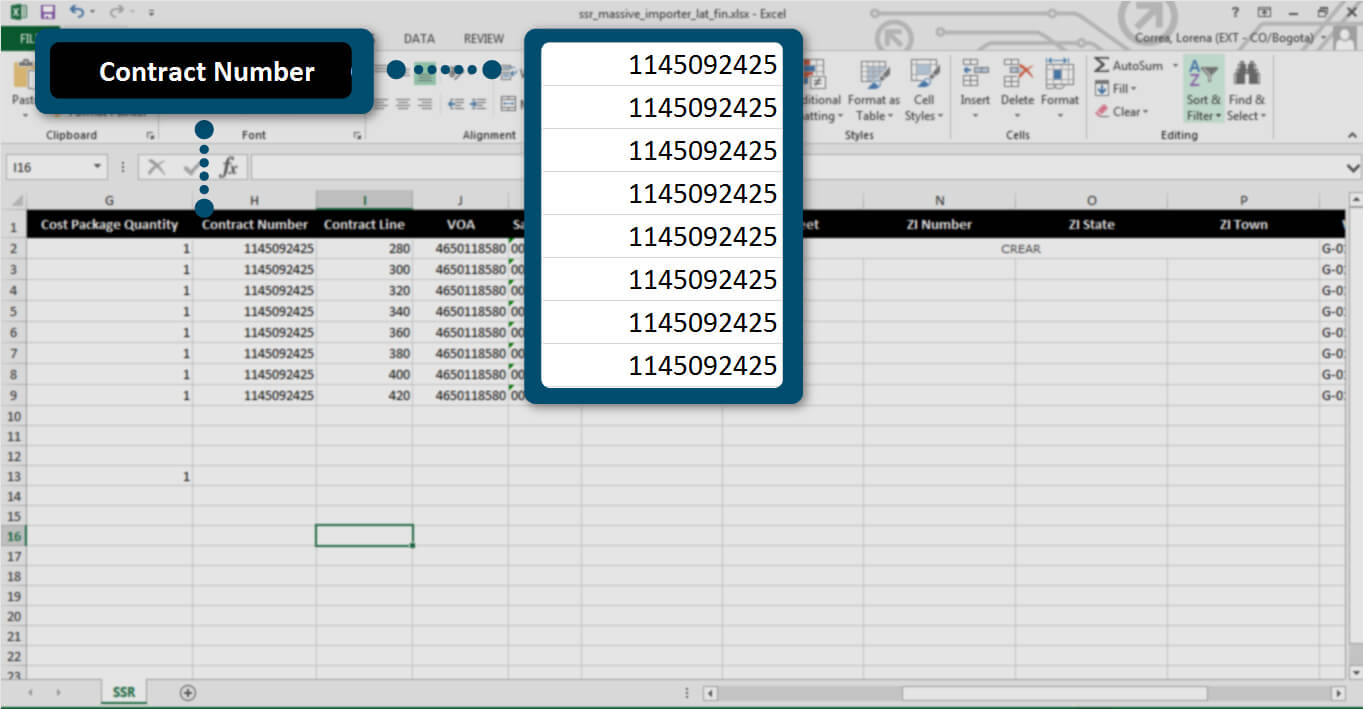Switch to the DATA ribbon tab
This screenshot has height=709, width=1363.
click(419, 38)
